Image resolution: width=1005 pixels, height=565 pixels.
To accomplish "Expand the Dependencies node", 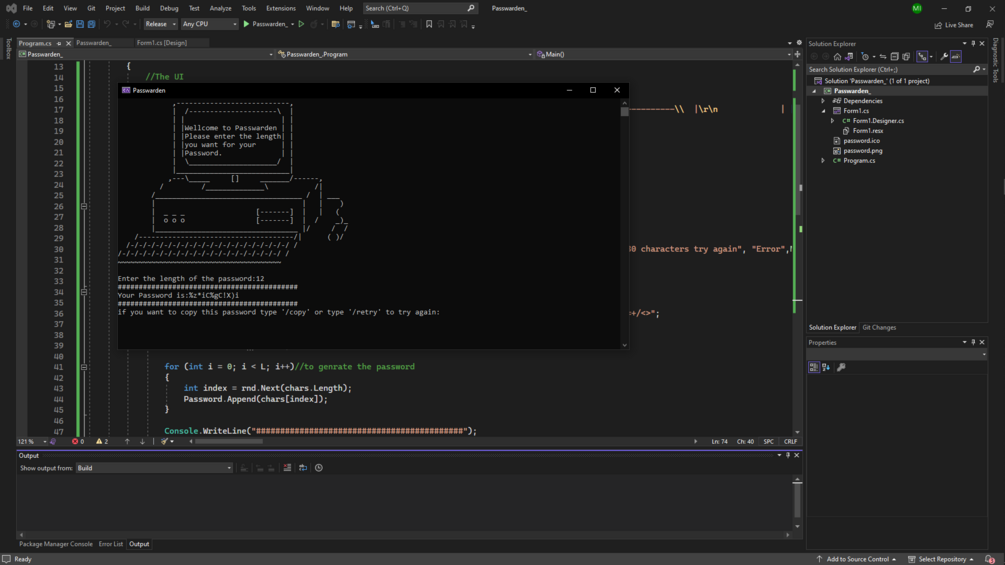I will pos(823,101).
